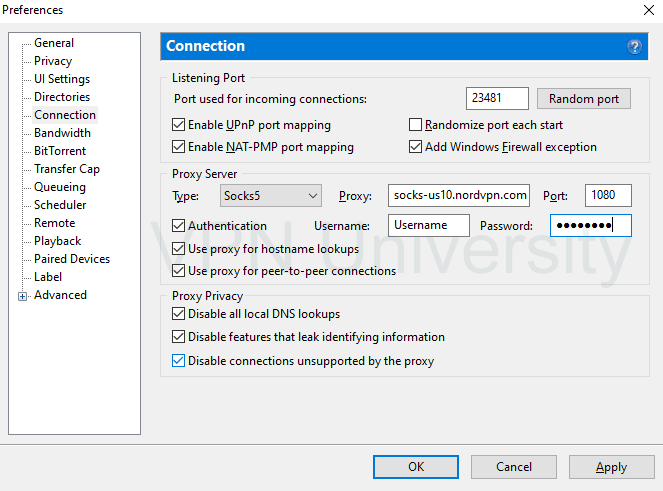The width and height of the screenshot is (663, 491).
Task: Select Transfer Cap in the tree
Action: click(x=67, y=169)
